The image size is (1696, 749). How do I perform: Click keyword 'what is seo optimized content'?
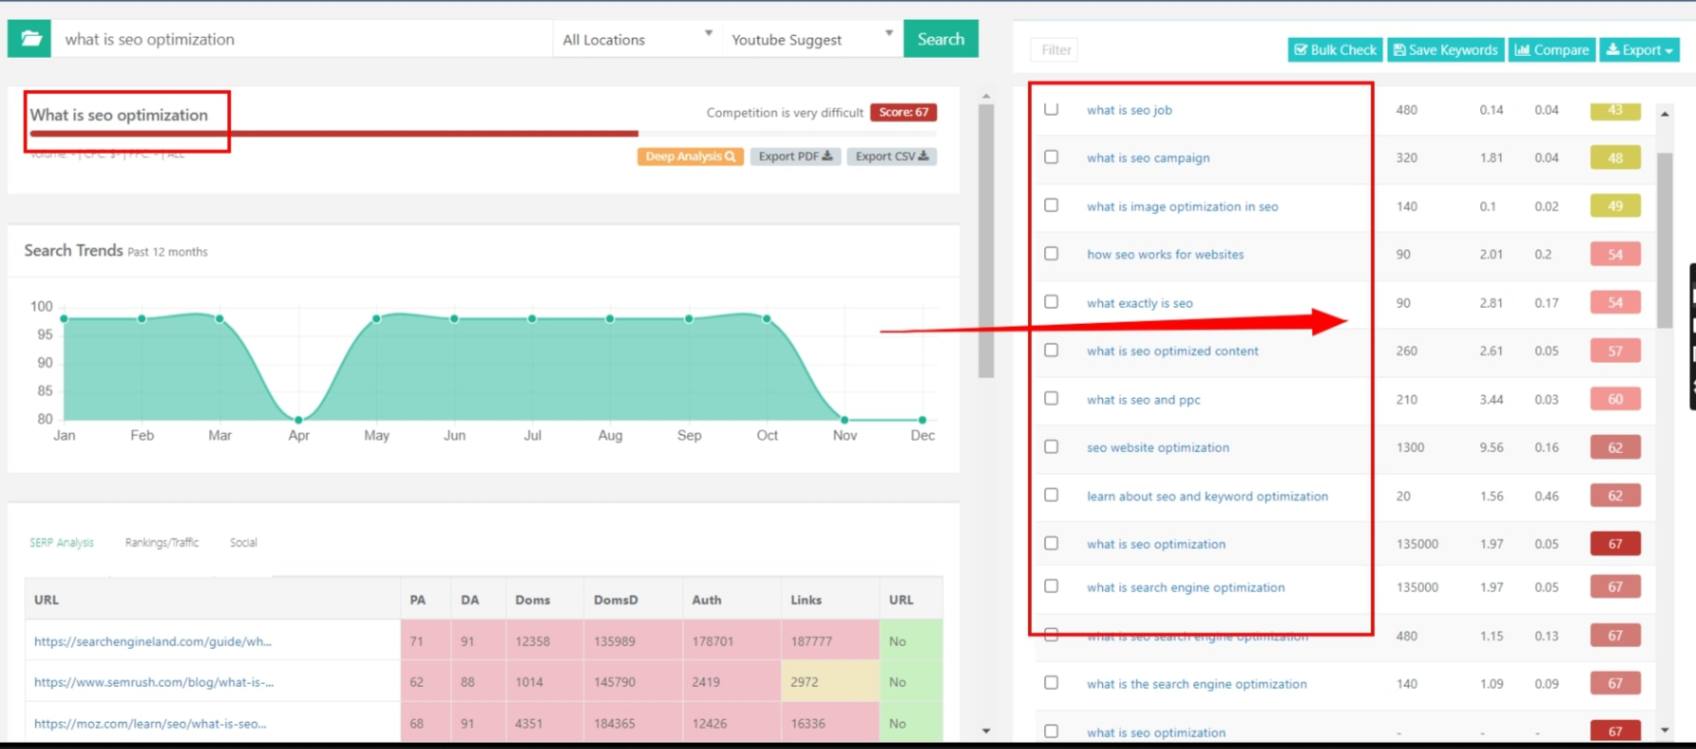[1172, 351]
